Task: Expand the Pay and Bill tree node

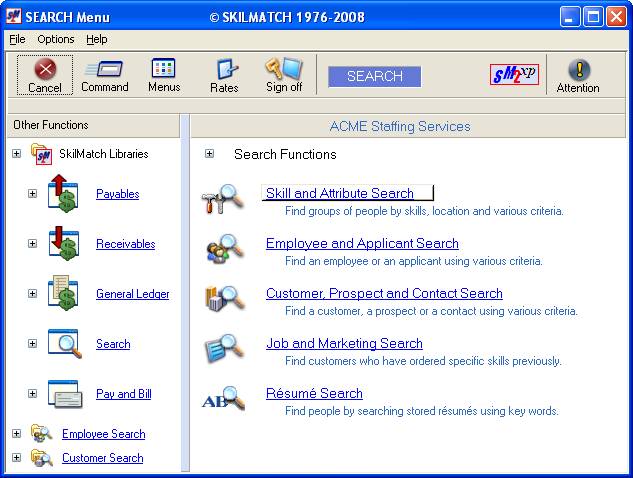Action: tap(32, 393)
